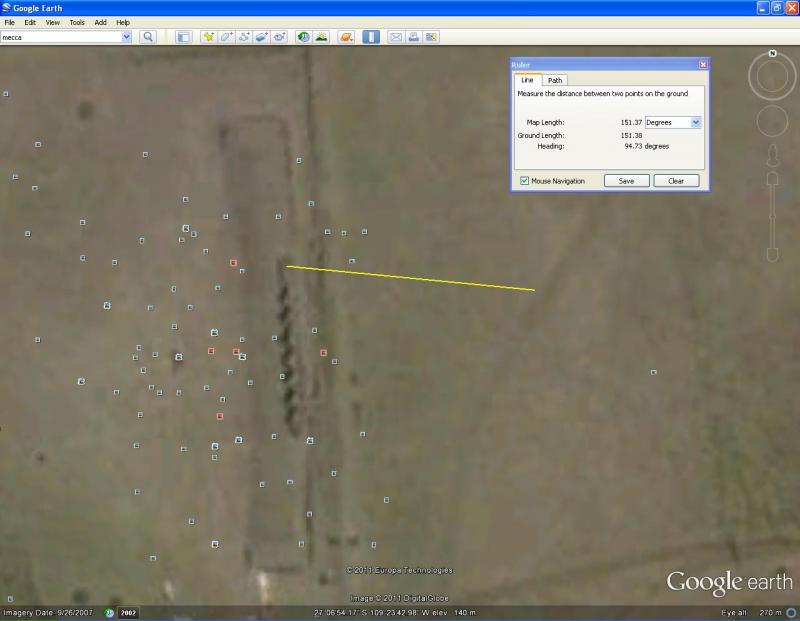Toggle the sunlight icon in toolbar
800x621 pixels.
coord(321,37)
